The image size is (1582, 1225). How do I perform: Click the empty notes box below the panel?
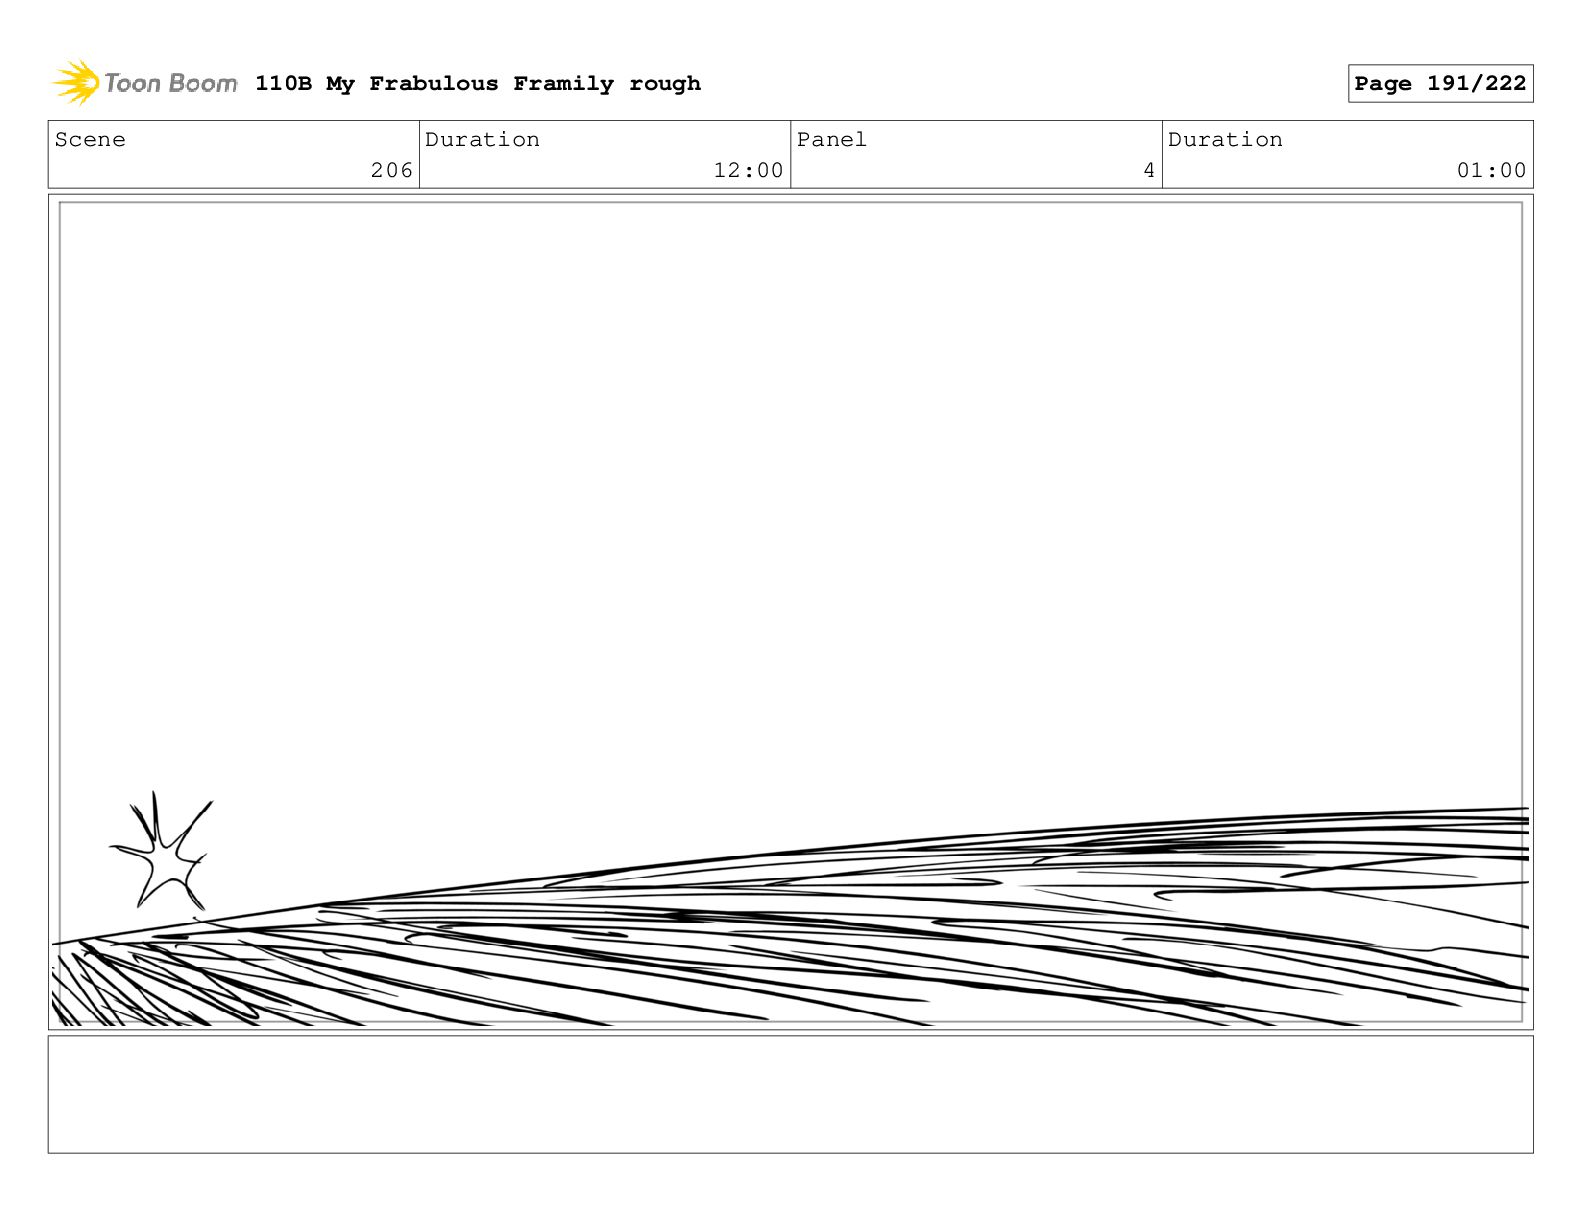[790, 1094]
